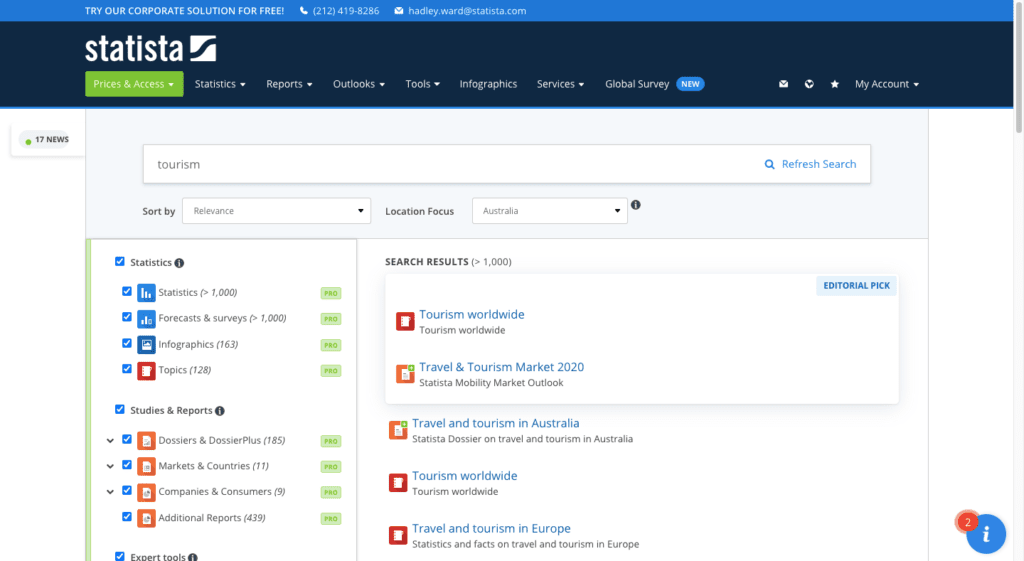Click the dossier icon beside Travel and tourism in Australia

tap(398, 430)
